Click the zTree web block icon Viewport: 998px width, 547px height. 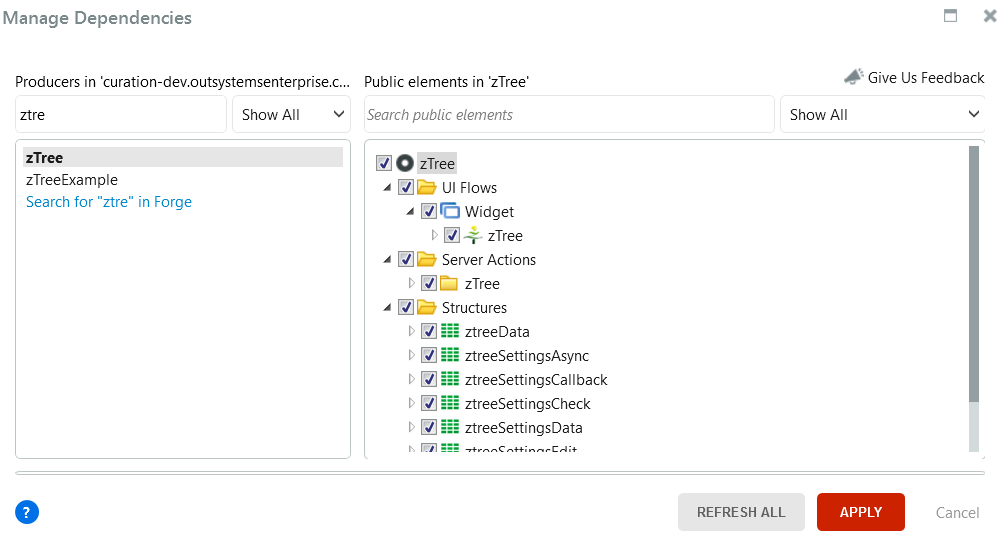pyautogui.click(x=472, y=235)
